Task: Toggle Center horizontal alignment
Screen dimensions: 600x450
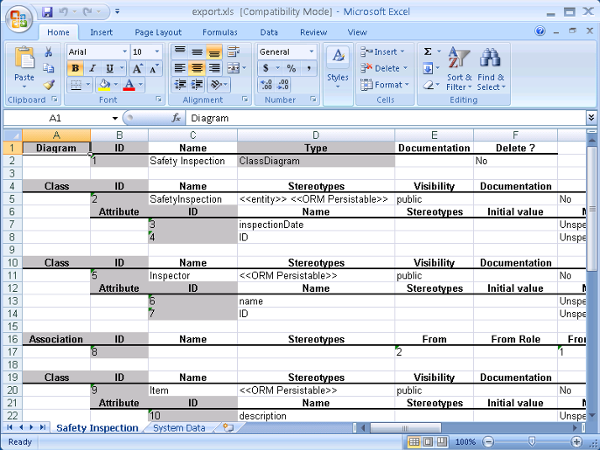Action: coord(197,68)
